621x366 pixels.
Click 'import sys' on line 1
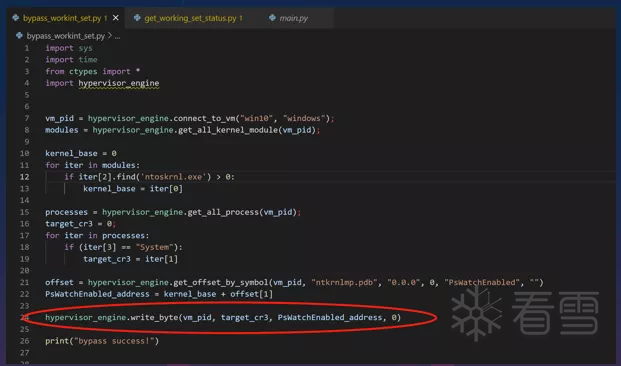tap(69, 48)
